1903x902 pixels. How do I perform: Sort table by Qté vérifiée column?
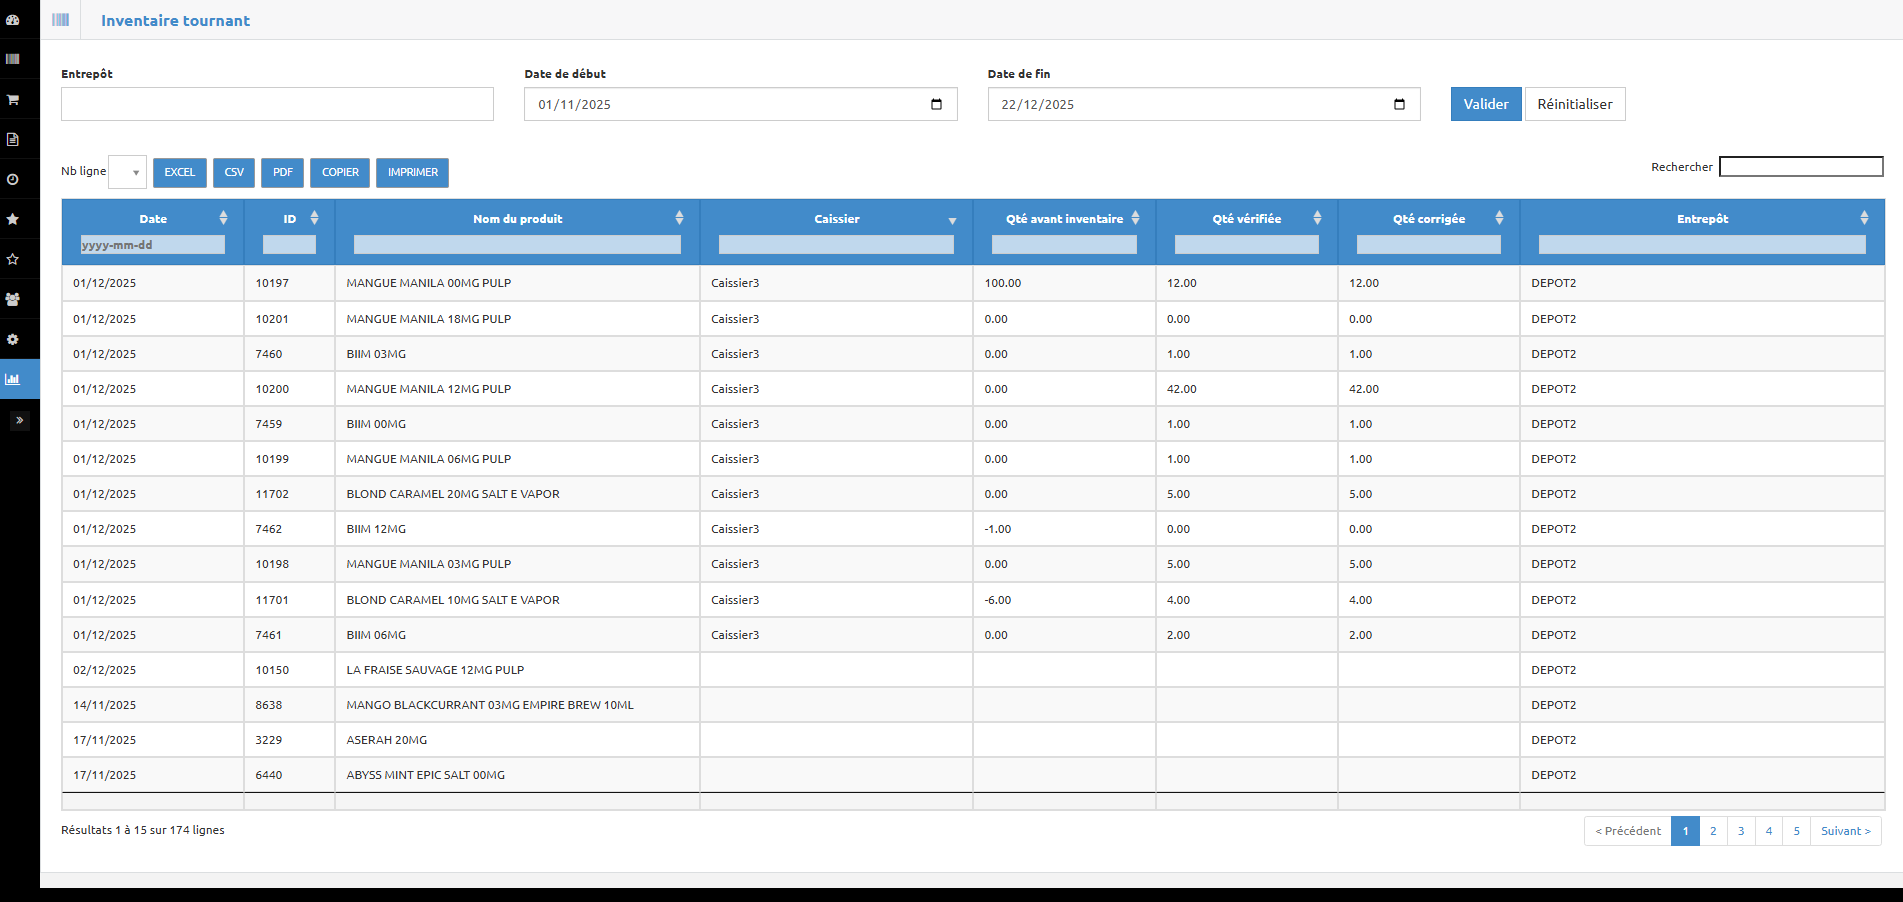tap(1246, 219)
